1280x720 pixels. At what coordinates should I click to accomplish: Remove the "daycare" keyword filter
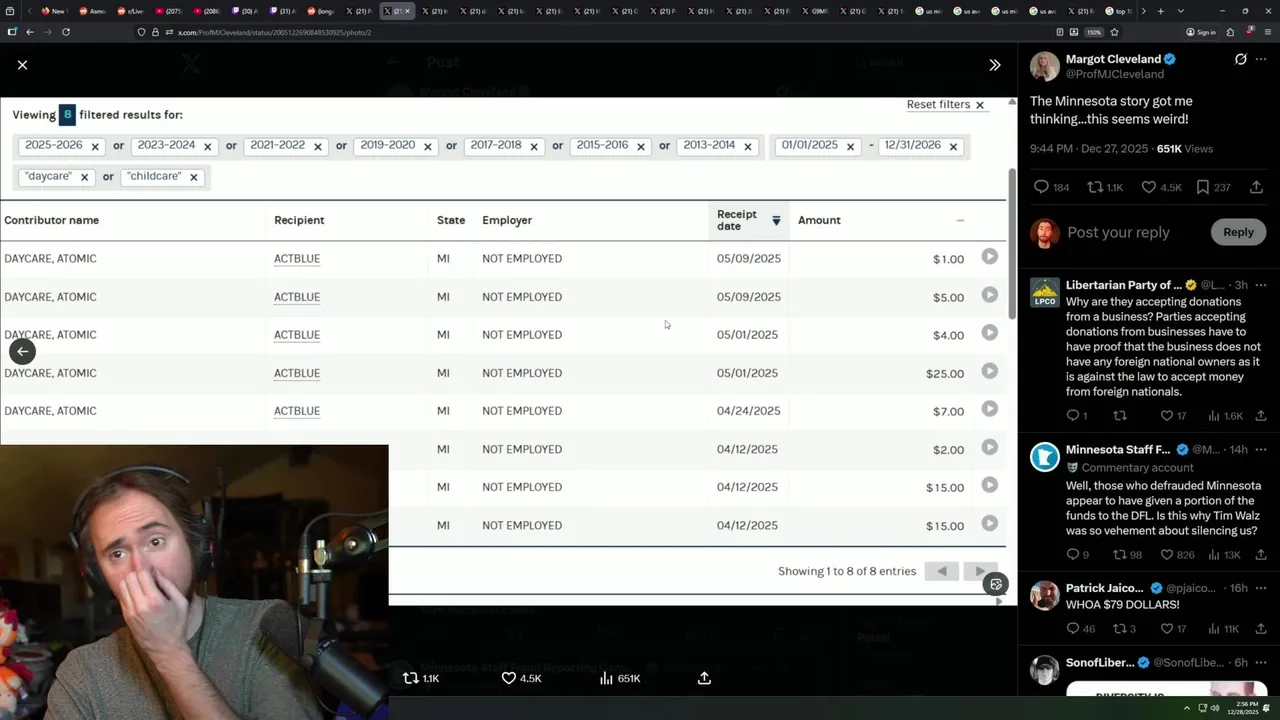84,177
